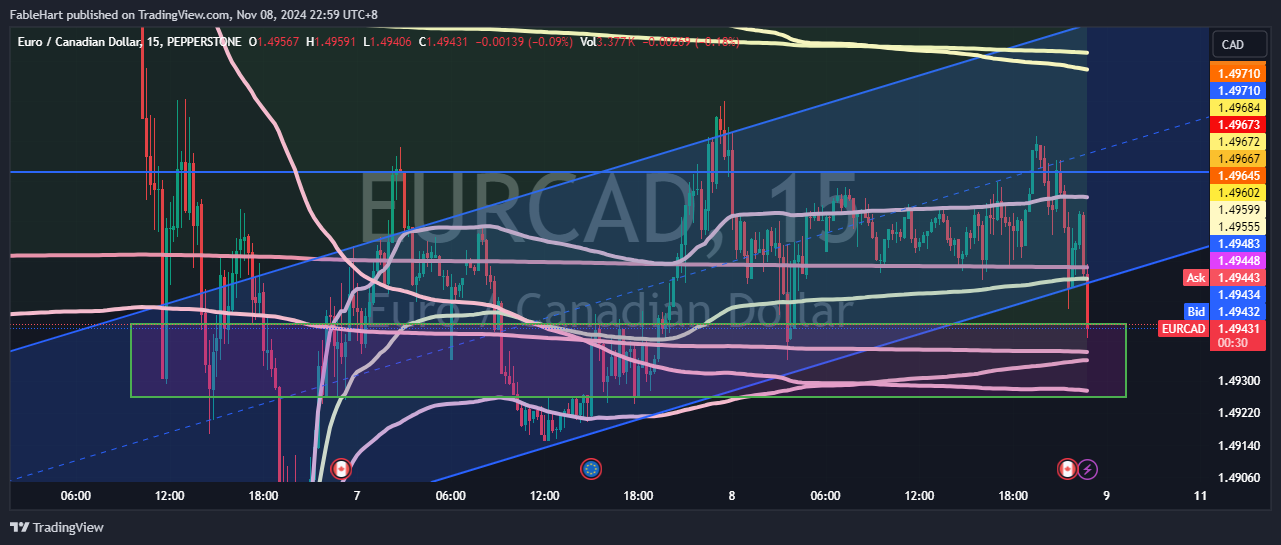Click the 1.49555 price label
This screenshot has width=1281, height=545.
click(1240, 226)
